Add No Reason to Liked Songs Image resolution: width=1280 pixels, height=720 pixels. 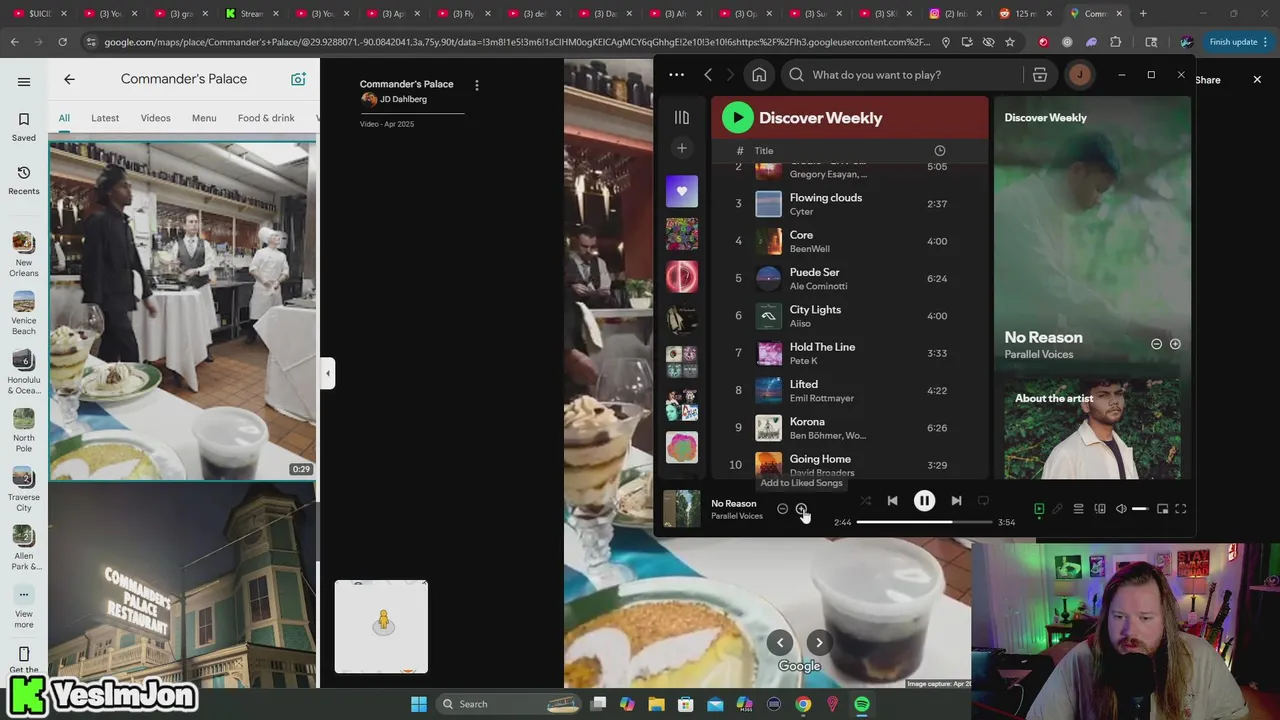pyautogui.click(x=801, y=509)
